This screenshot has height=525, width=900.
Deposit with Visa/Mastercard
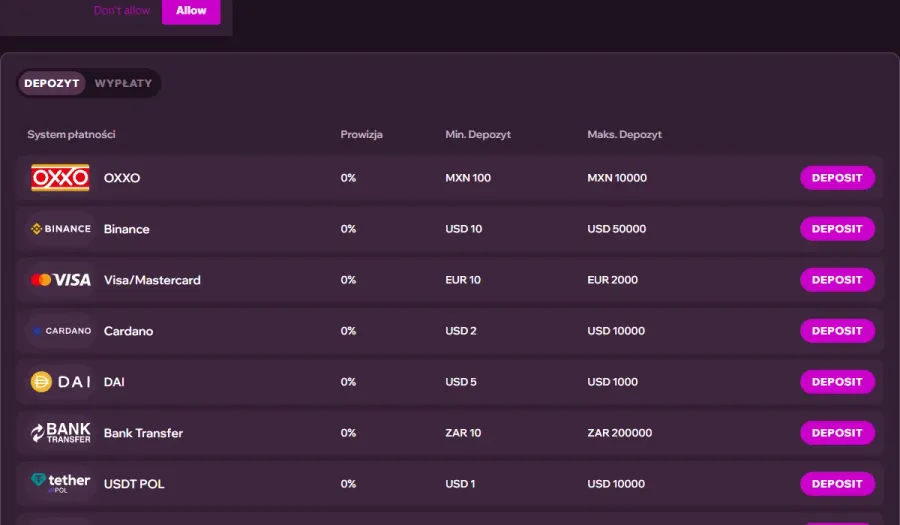point(837,280)
